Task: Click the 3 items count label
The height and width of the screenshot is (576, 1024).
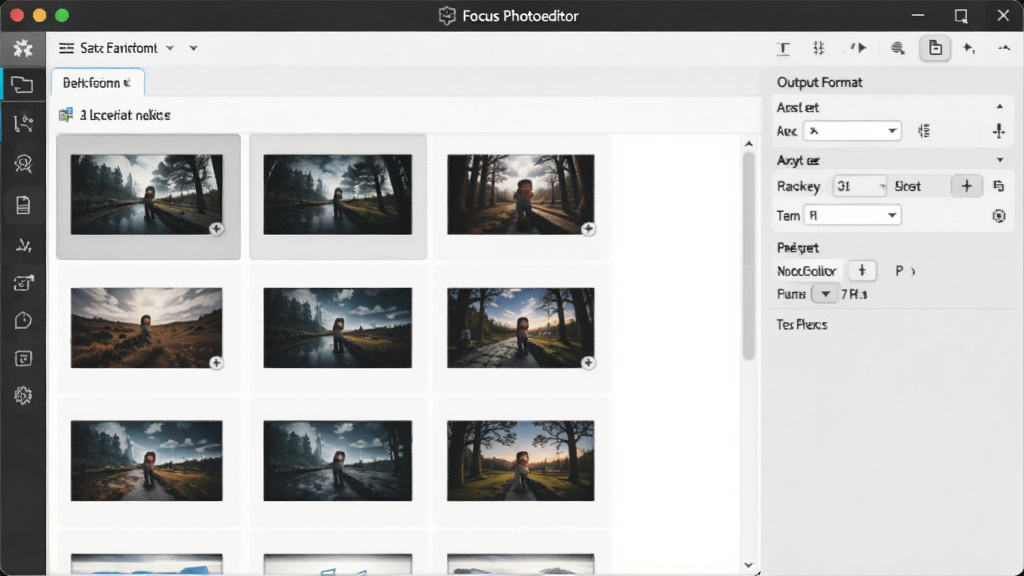Action: pos(125,115)
